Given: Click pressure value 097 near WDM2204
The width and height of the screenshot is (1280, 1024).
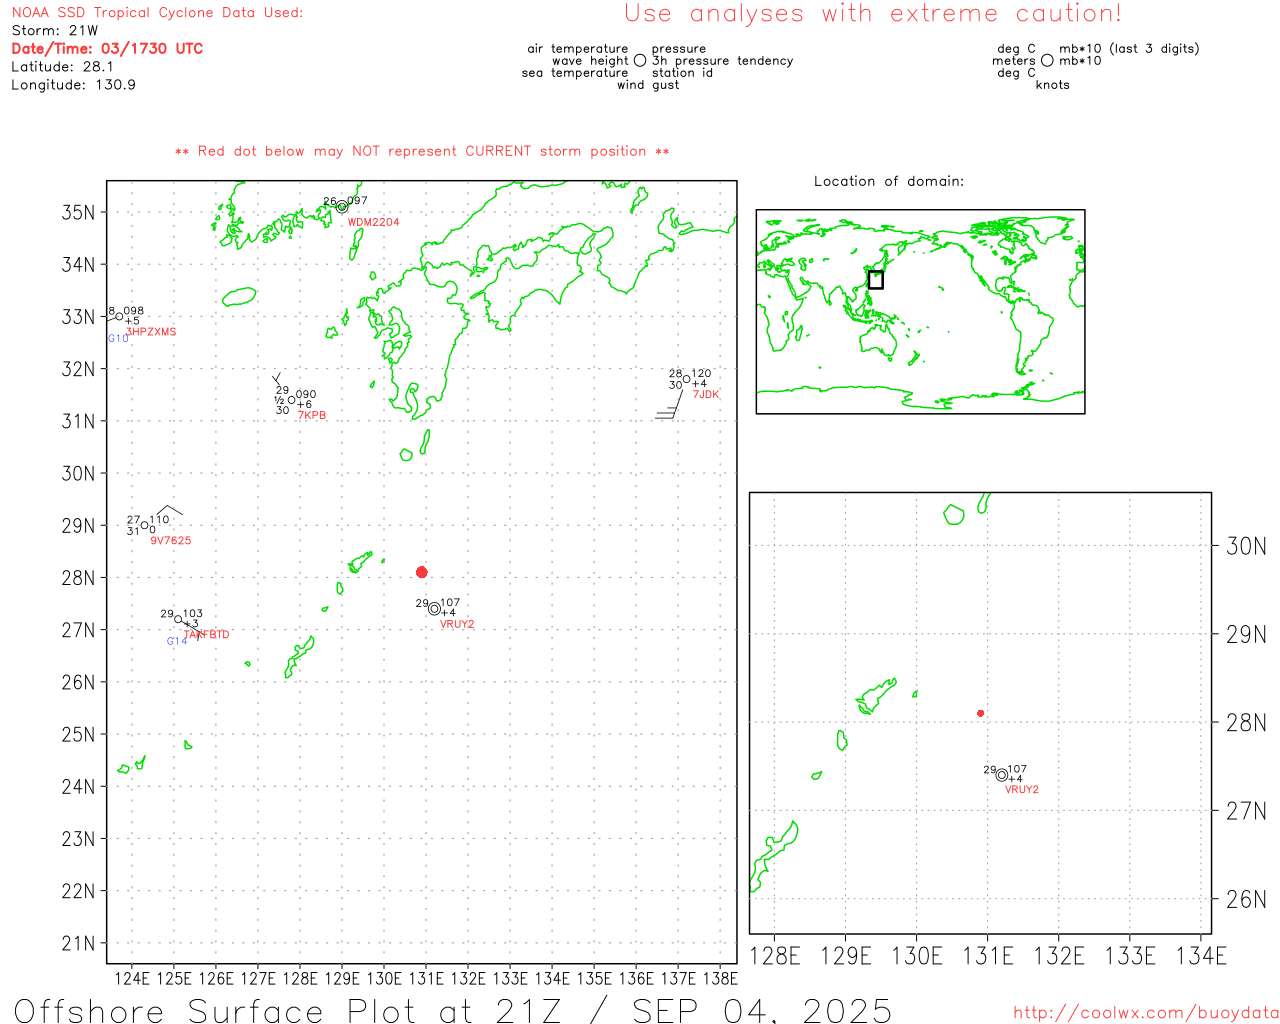Looking at the screenshot, I should click(x=357, y=200).
